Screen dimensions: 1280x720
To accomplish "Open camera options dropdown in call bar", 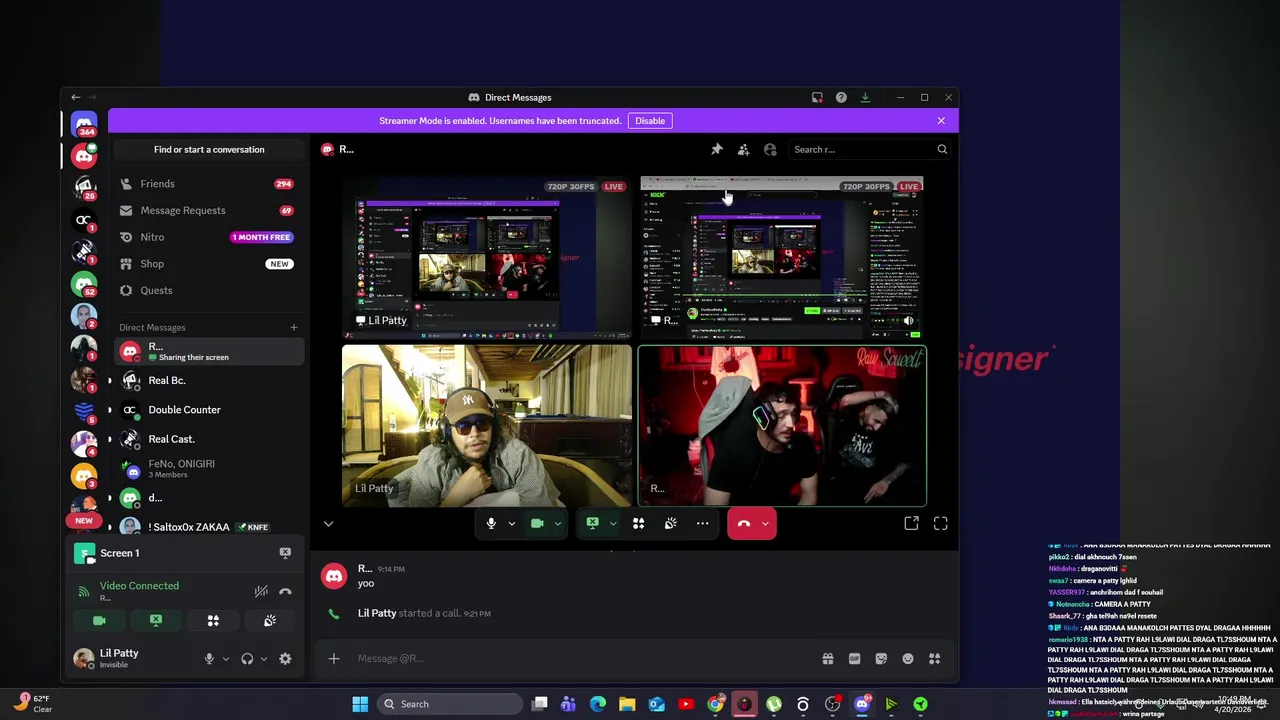I will 558,523.
